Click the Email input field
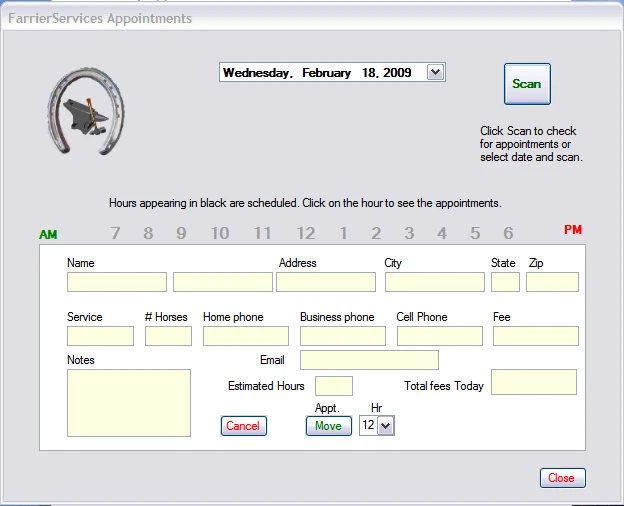This screenshot has height=506, width=624. pyautogui.click(x=369, y=360)
